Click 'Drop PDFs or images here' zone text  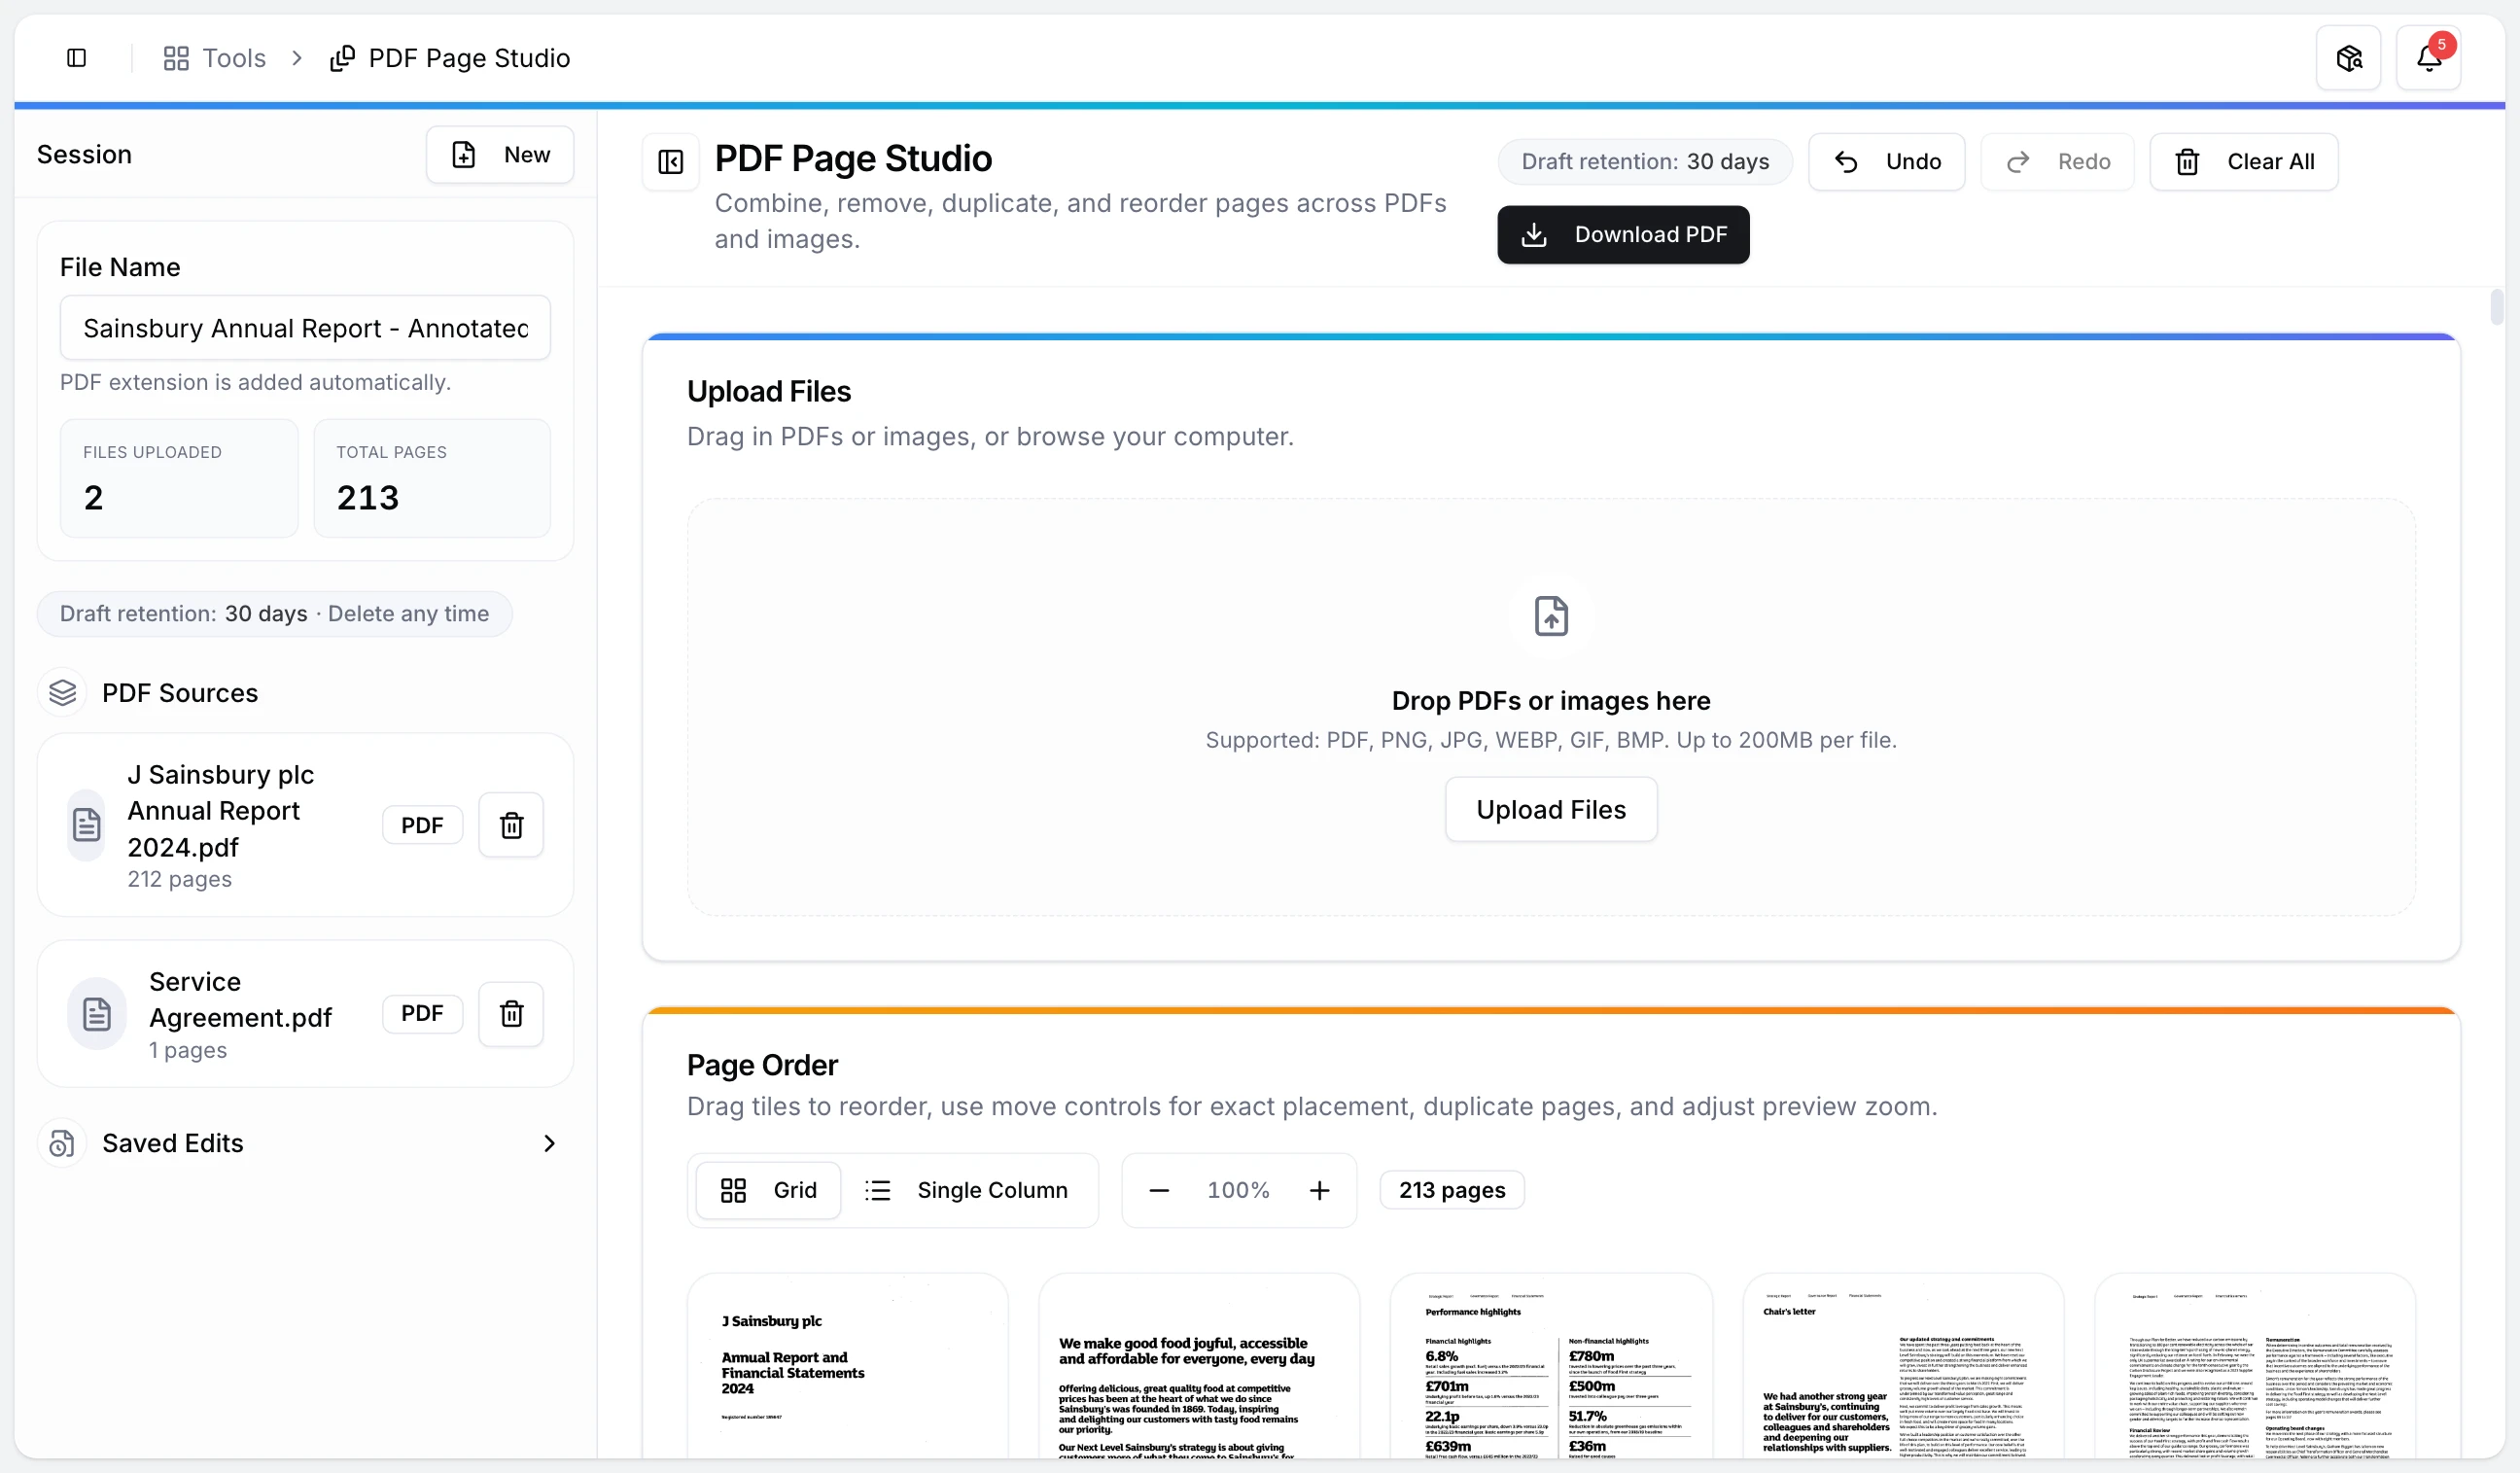tap(1551, 700)
